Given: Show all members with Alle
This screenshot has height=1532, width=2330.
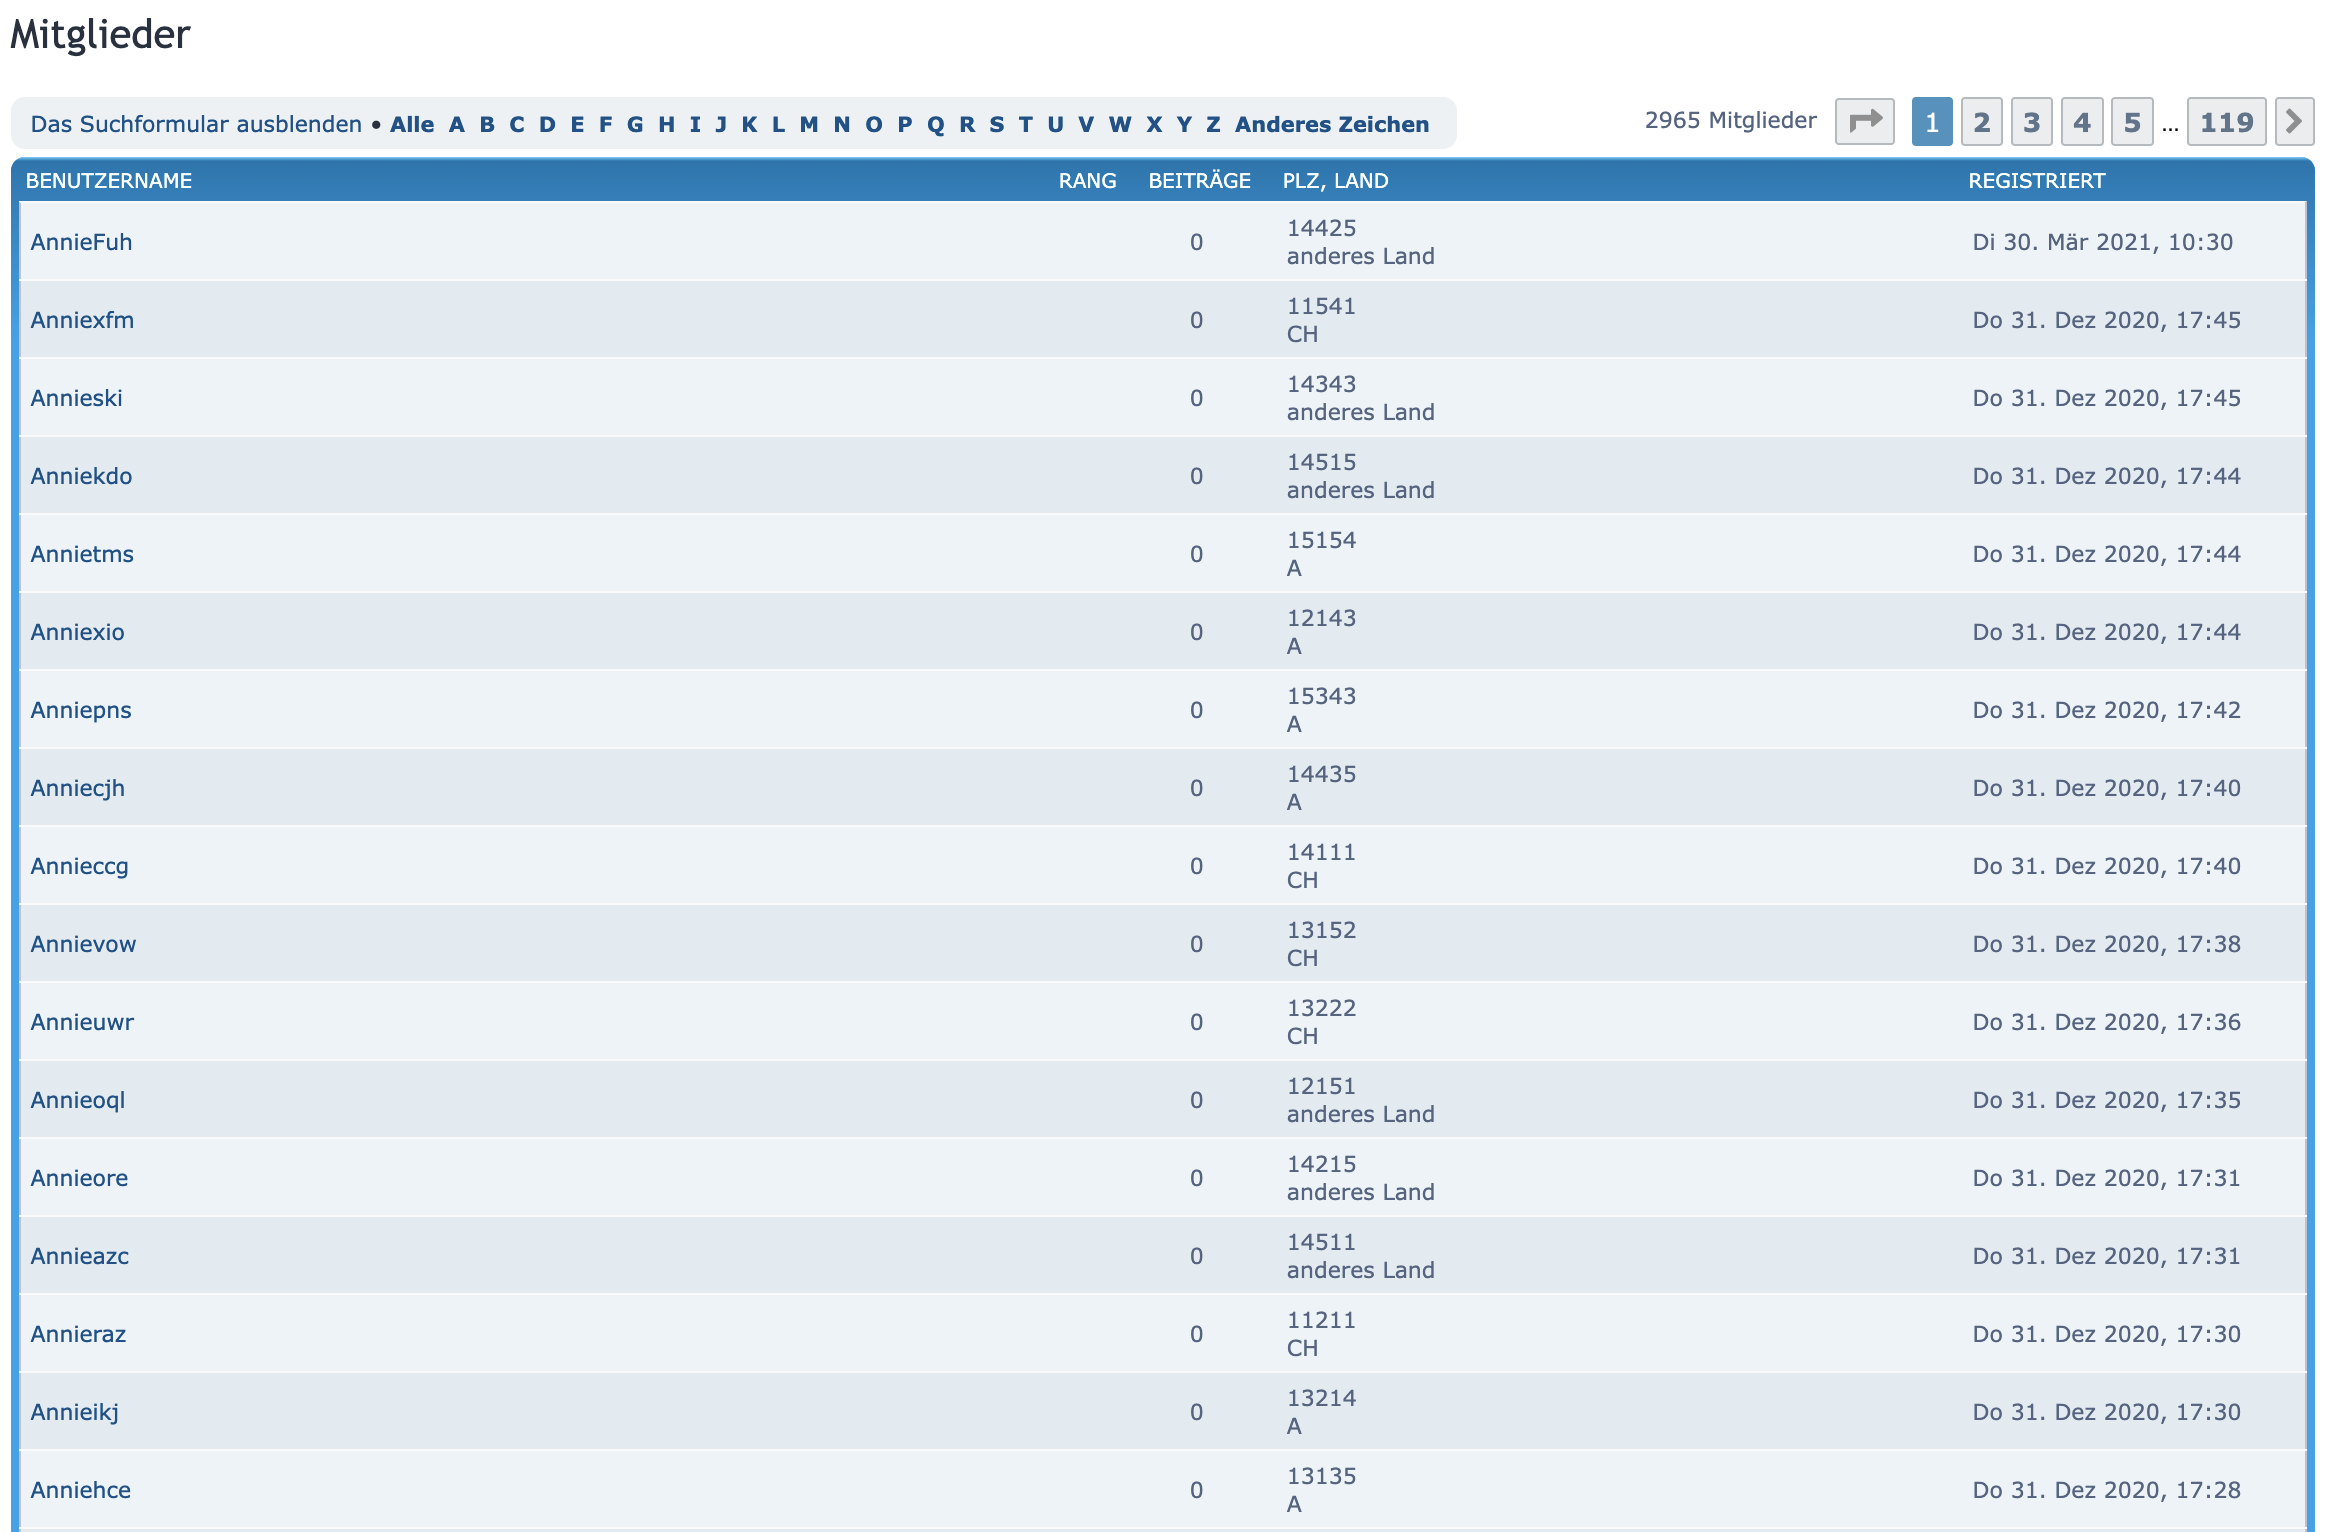Looking at the screenshot, I should click(412, 124).
